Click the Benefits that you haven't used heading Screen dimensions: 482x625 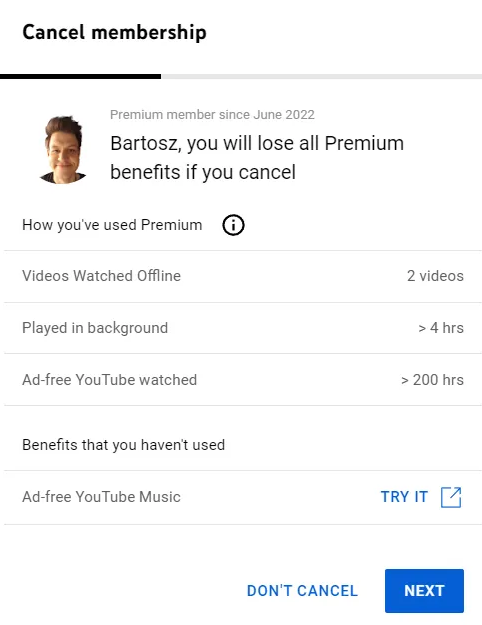(x=124, y=445)
